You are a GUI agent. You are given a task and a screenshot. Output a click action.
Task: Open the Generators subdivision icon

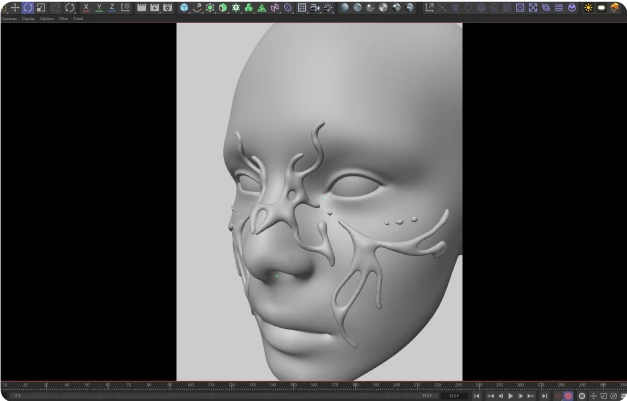(210, 8)
